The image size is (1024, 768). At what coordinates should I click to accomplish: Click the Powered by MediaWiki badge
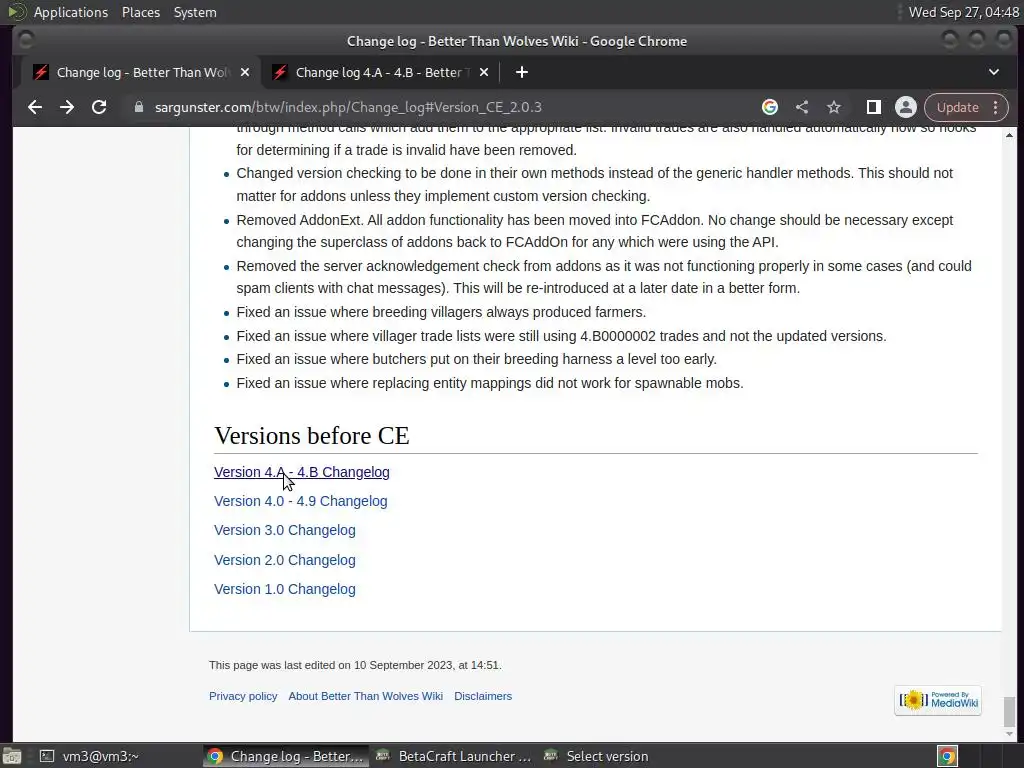click(x=938, y=701)
